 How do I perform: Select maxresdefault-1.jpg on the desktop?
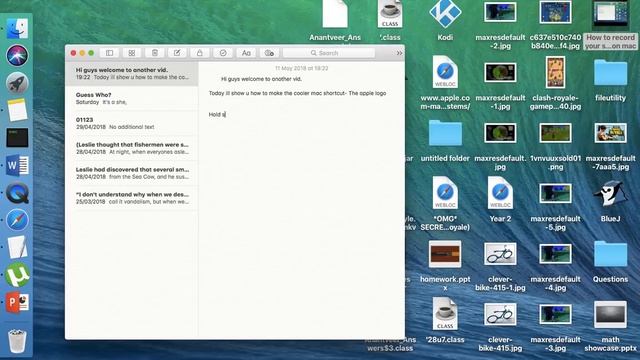500,73
